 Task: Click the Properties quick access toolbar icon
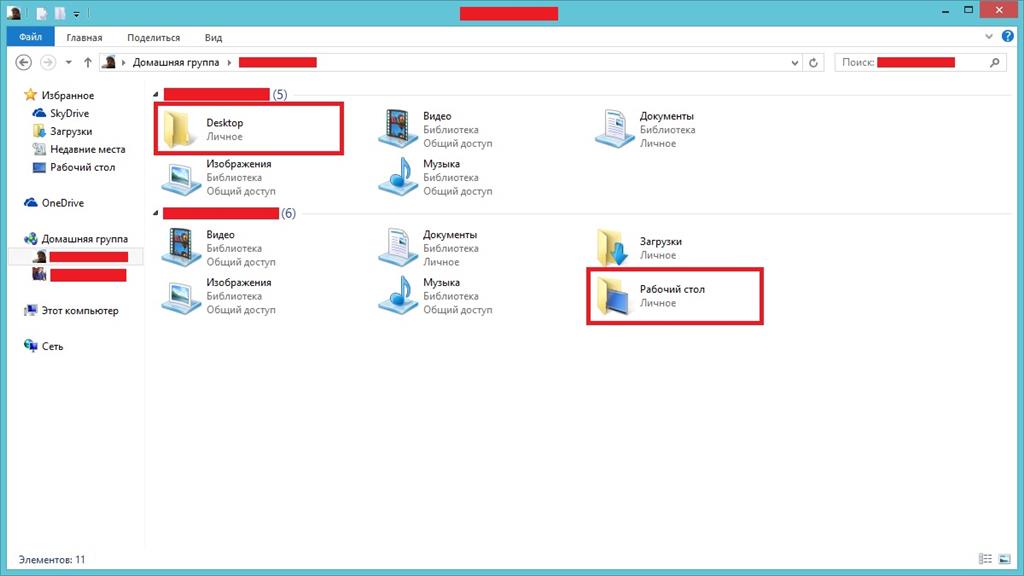[x=42, y=13]
